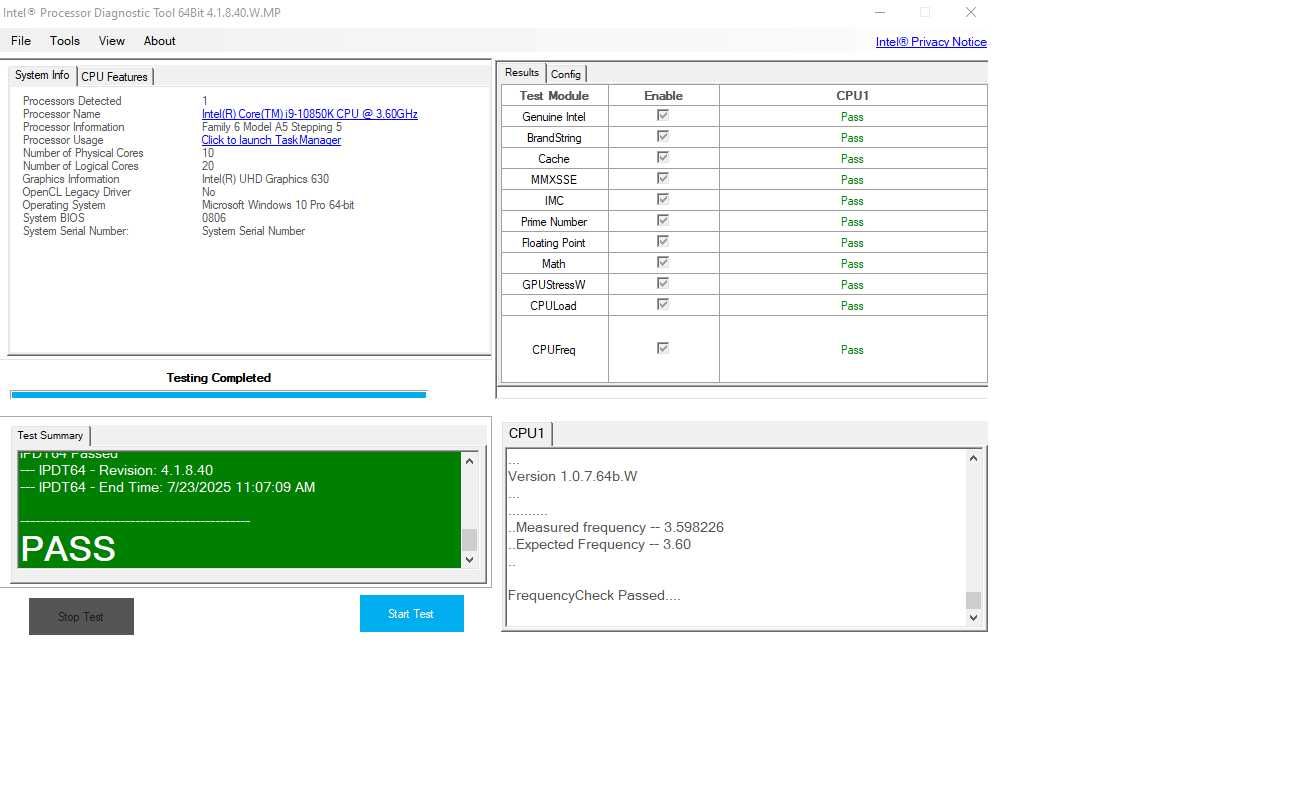
Task: Close the Processor Diagnostic Tool window
Action: coord(970,12)
